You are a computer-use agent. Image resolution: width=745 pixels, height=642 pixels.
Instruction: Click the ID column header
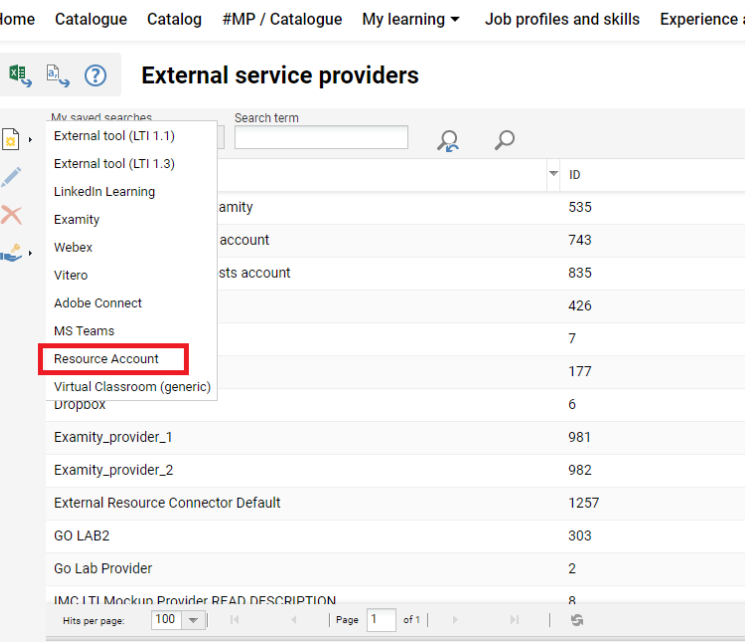click(x=574, y=175)
